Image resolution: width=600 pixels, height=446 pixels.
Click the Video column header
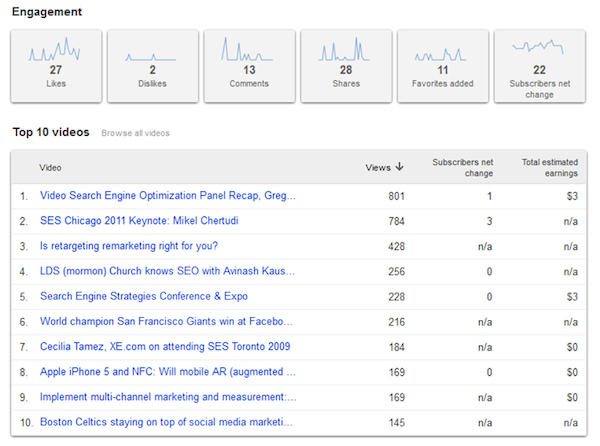point(50,168)
